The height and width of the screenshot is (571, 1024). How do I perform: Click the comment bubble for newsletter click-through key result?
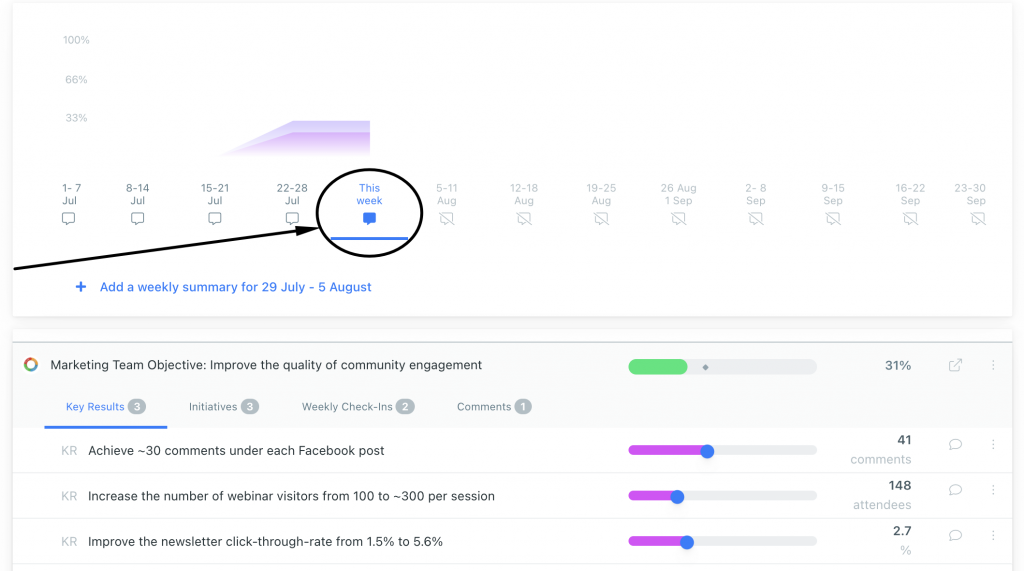955,536
